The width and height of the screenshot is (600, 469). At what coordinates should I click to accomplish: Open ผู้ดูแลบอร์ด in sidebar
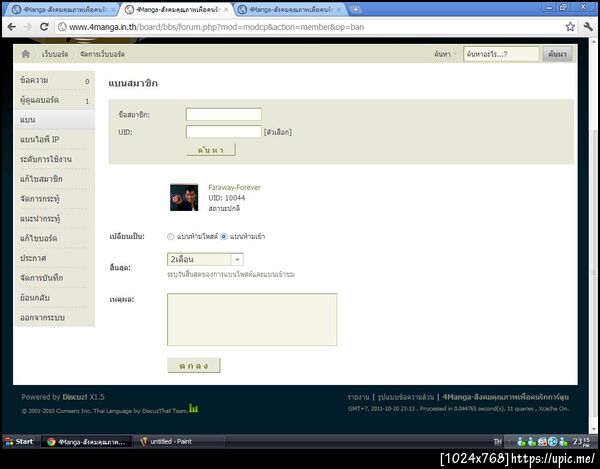[x=54, y=100]
